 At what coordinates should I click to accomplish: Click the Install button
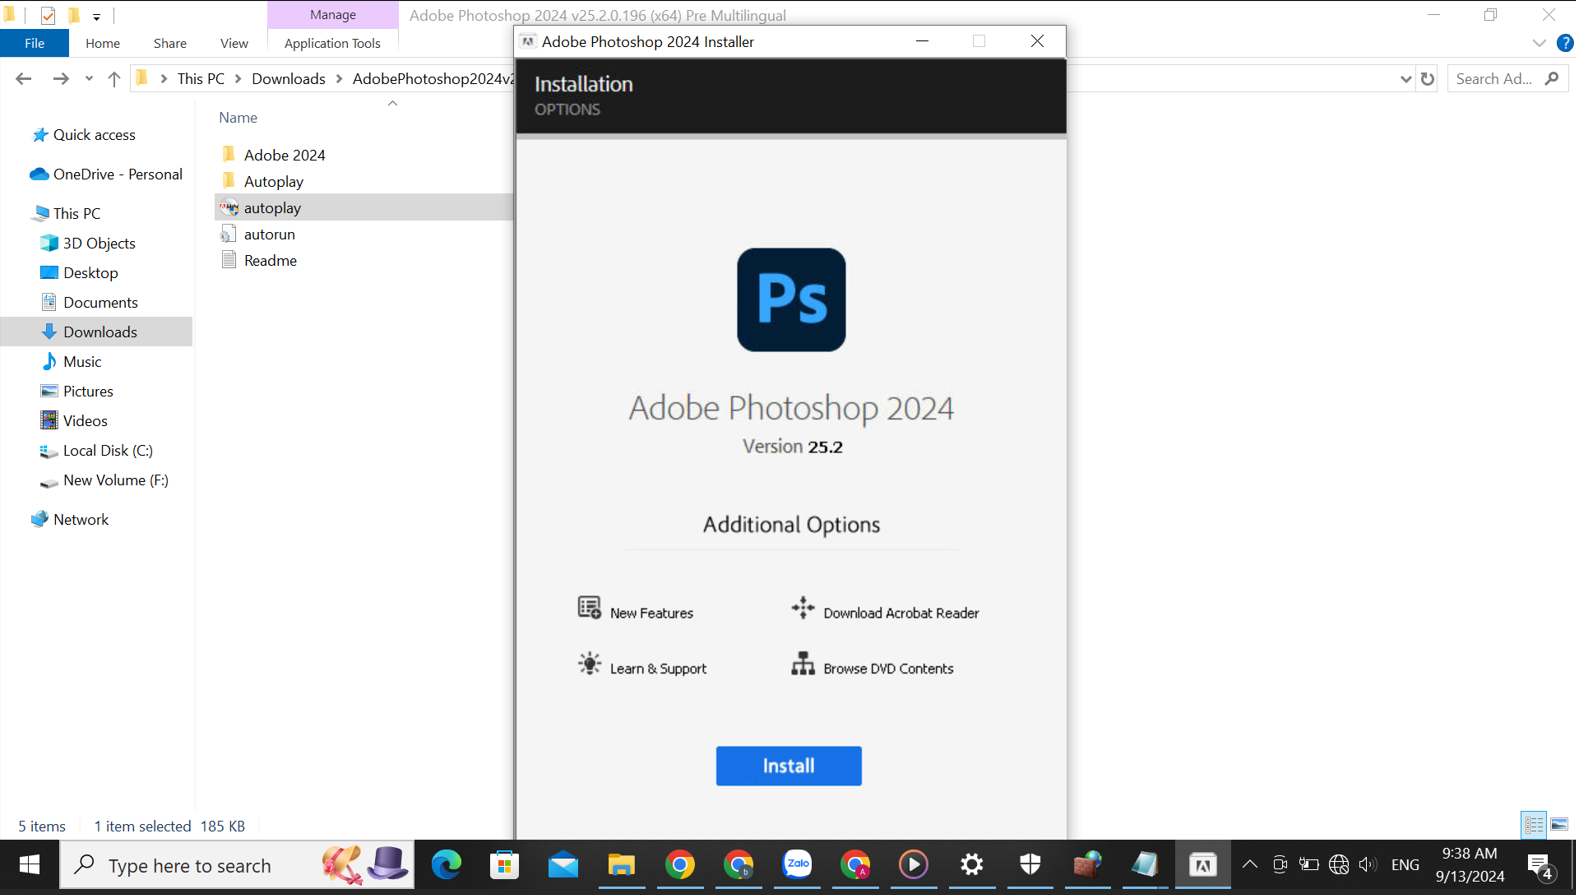(788, 765)
